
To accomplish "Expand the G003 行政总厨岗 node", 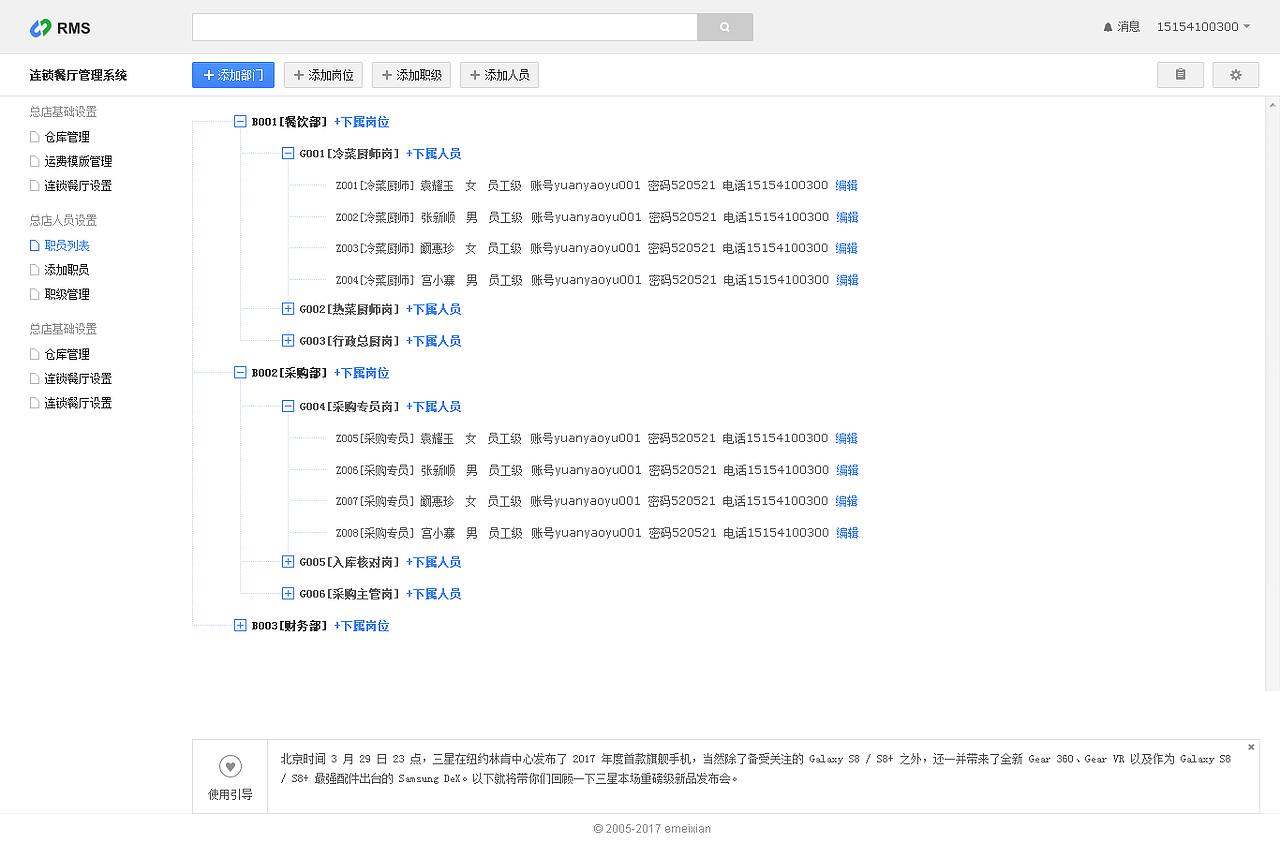I will pos(288,341).
